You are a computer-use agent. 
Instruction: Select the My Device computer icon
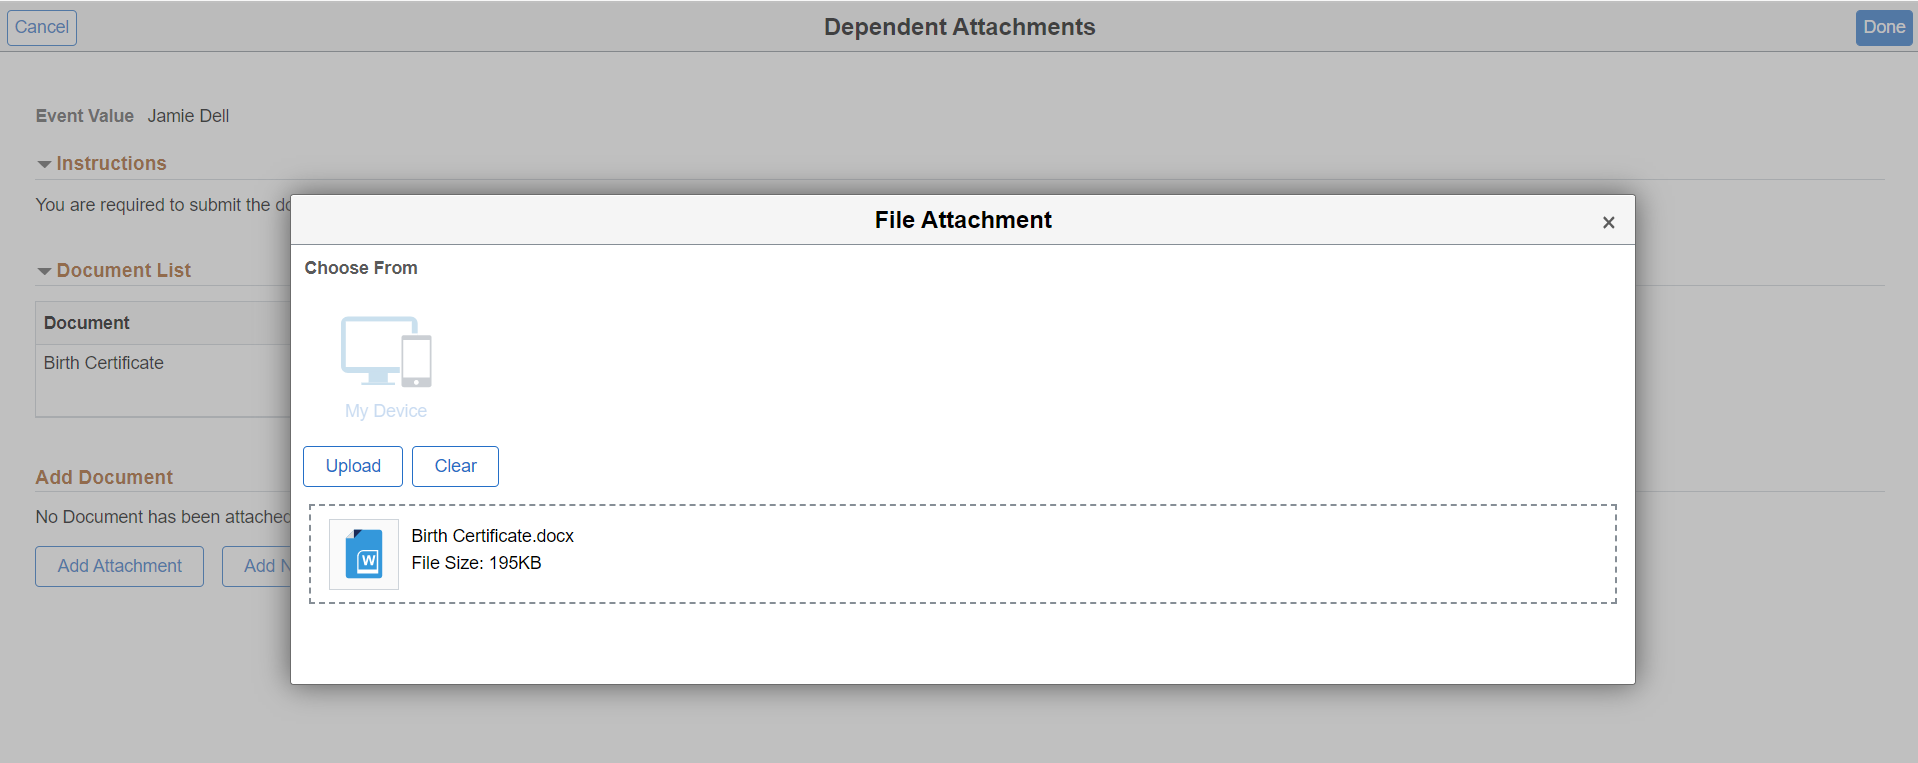[386, 351]
